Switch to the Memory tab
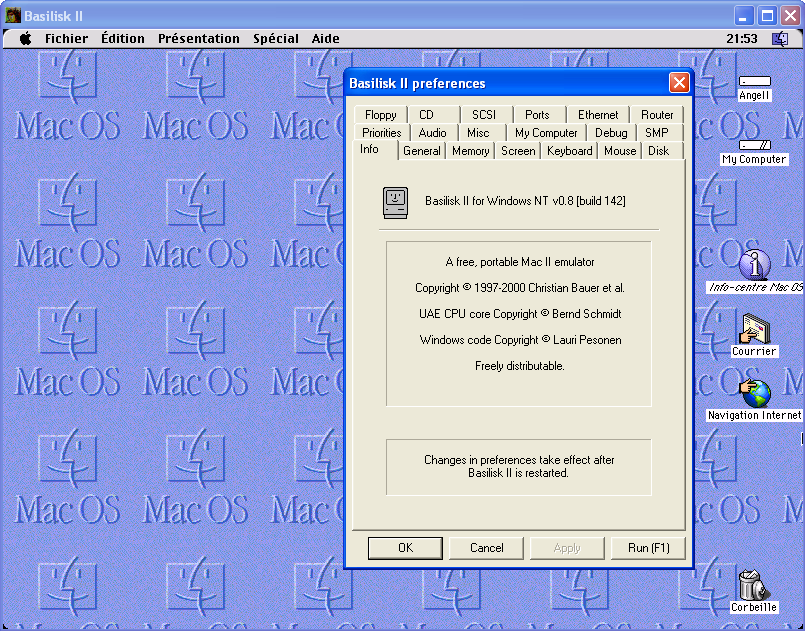The width and height of the screenshot is (805, 631). 470,150
